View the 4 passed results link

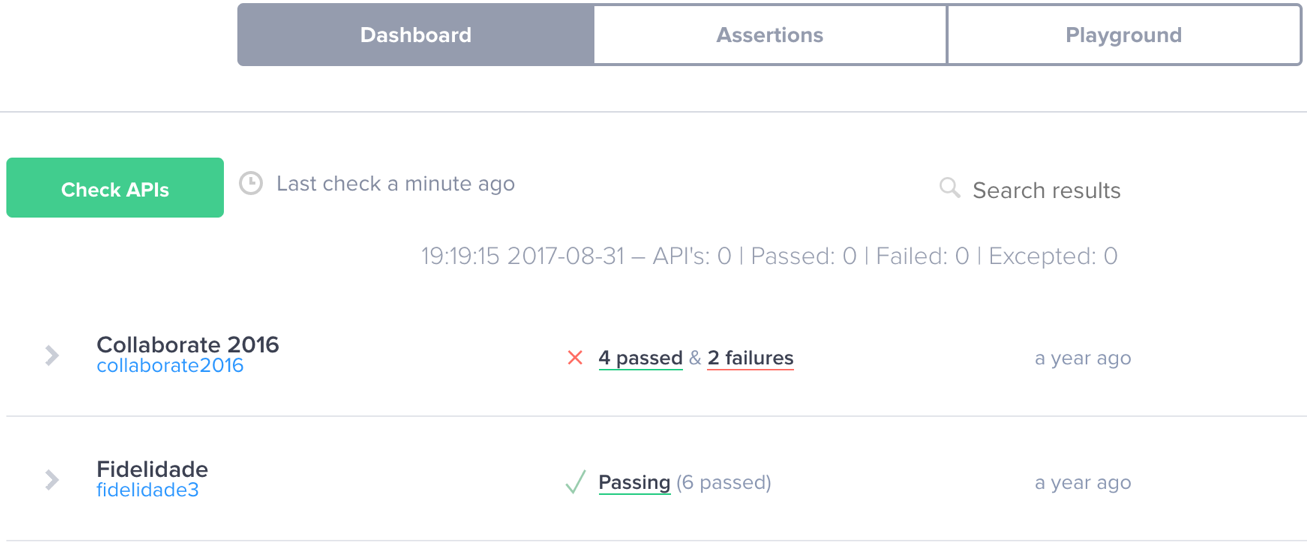coord(641,358)
